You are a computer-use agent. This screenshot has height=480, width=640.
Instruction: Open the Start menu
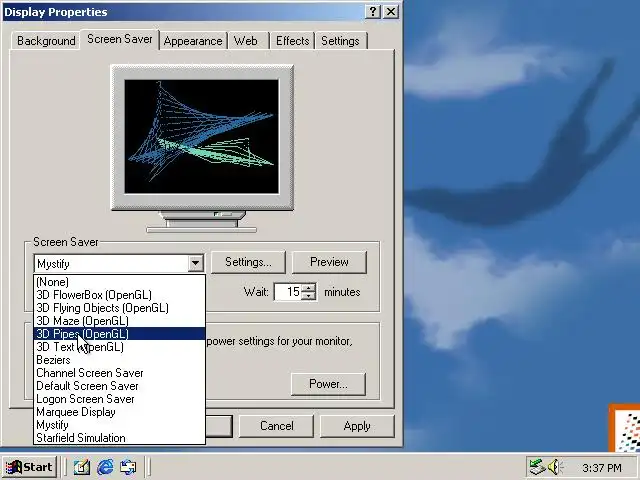[29, 467]
